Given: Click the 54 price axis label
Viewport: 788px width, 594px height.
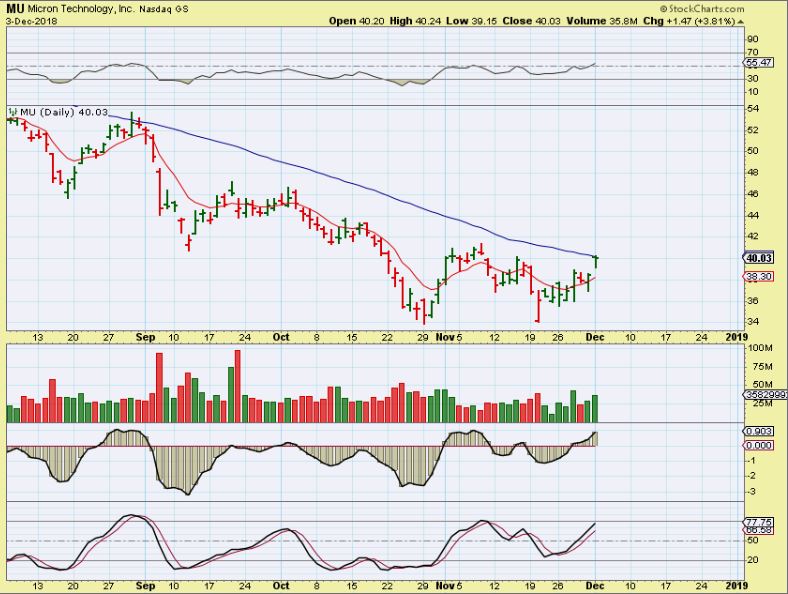Looking at the screenshot, I should click(x=753, y=109).
